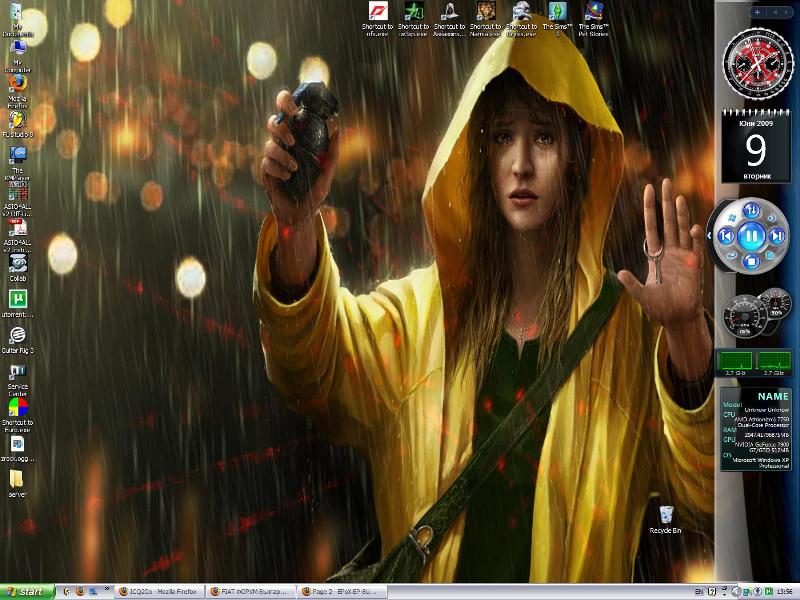Screen dimensions: 800x600
Task: Open the Start menu
Action: [26, 591]
